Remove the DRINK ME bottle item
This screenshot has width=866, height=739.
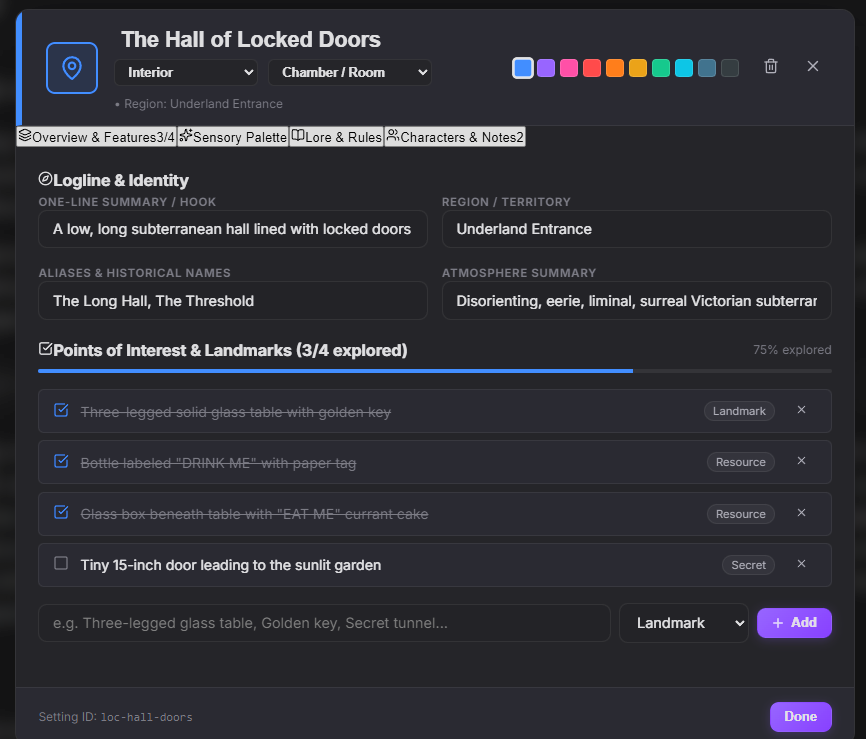[801, 461]
